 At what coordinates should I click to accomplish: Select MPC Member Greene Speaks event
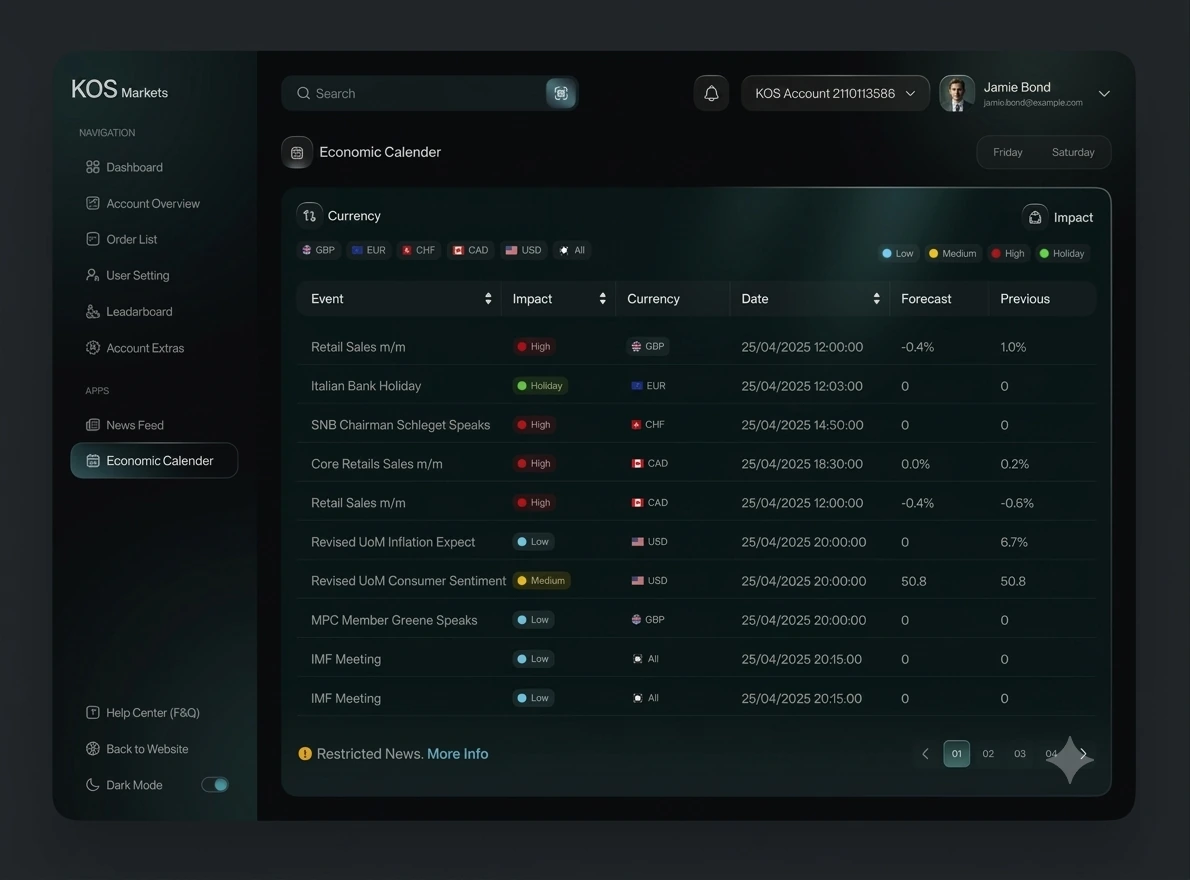coord(696,620)
